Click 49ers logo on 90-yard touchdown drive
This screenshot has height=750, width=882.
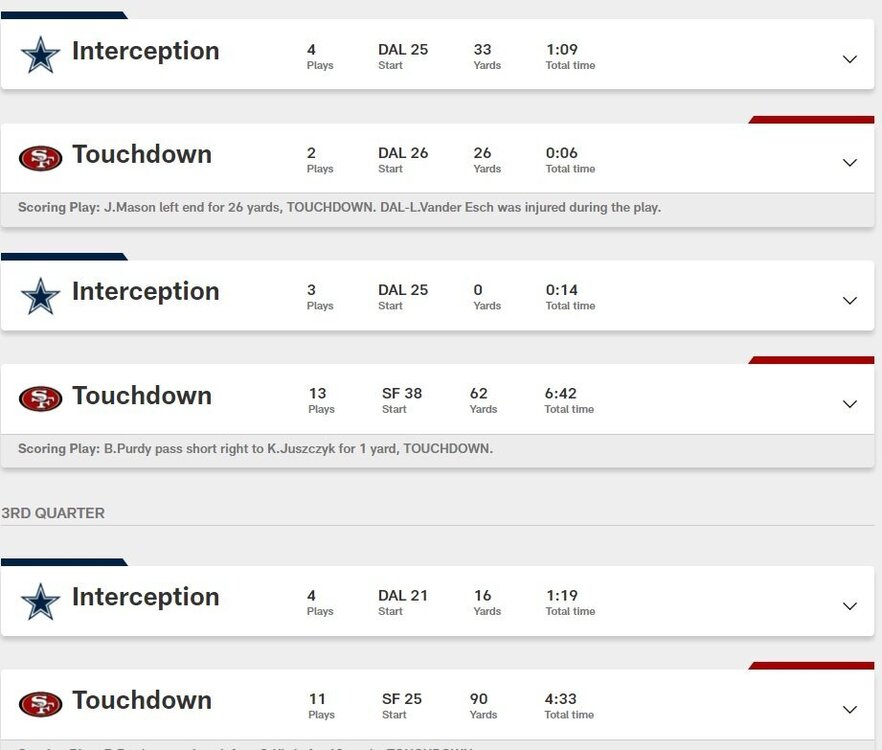coord(41,704)
